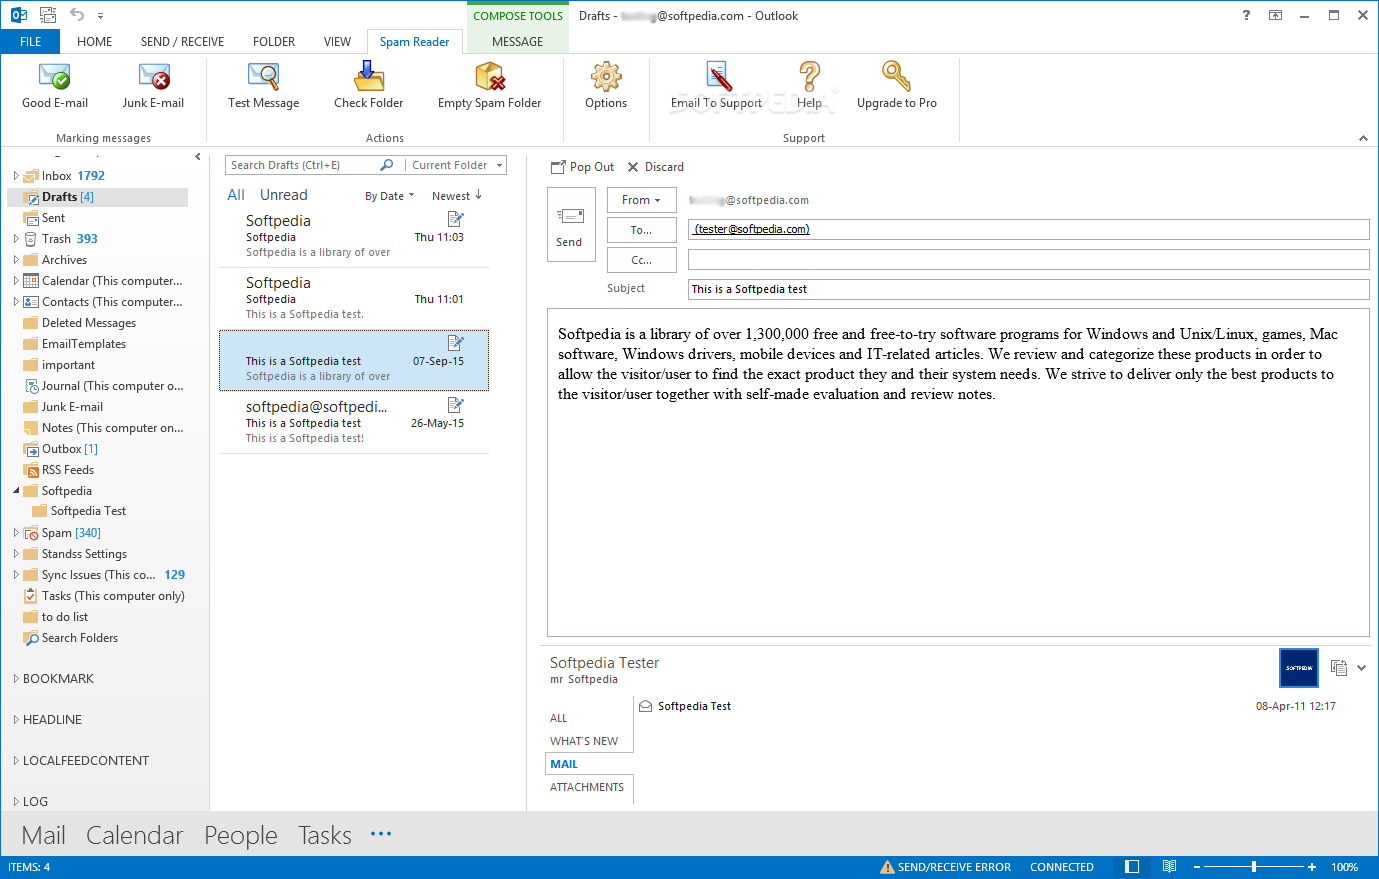The image size is (1379, 879).
Task: Mark message as Good E-mail
Action: pos(55,85)
